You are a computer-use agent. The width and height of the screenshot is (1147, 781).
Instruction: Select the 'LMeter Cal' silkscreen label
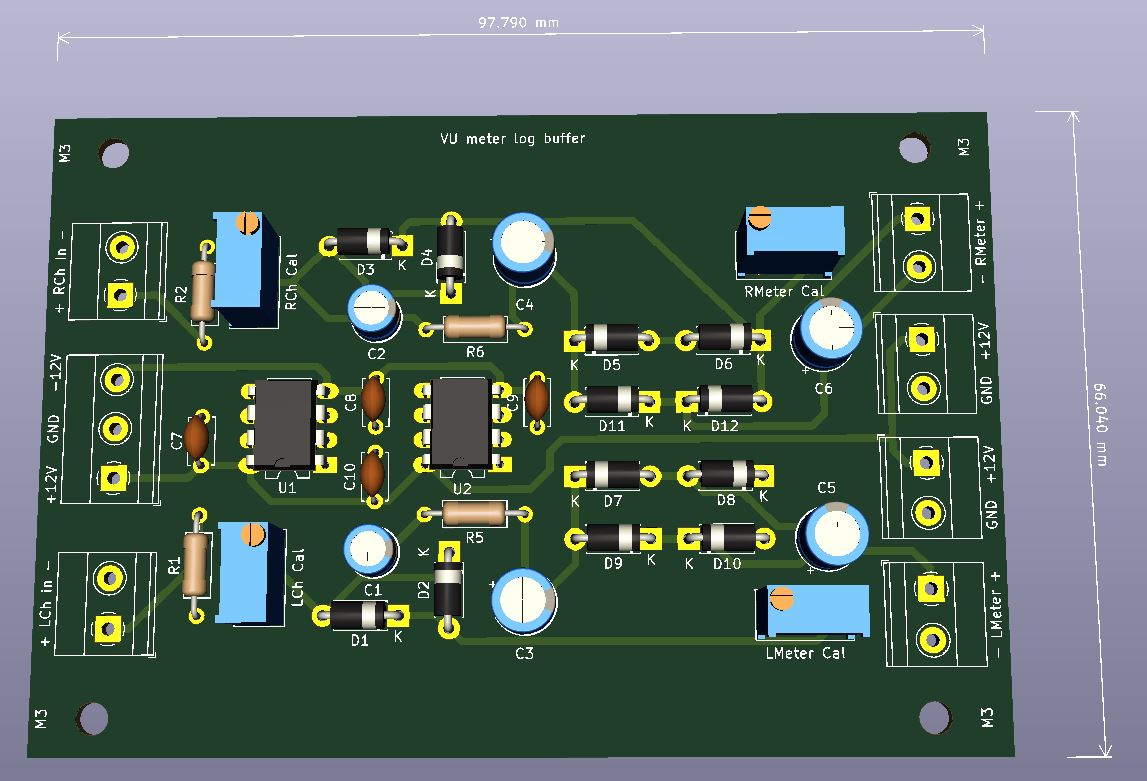805,653
